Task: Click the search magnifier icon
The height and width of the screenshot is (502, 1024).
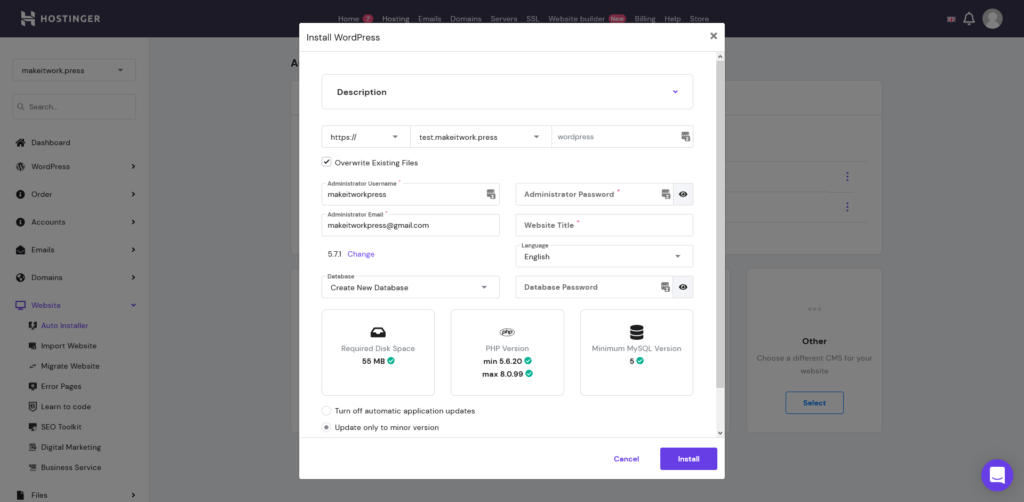Action: coord(21,106)
